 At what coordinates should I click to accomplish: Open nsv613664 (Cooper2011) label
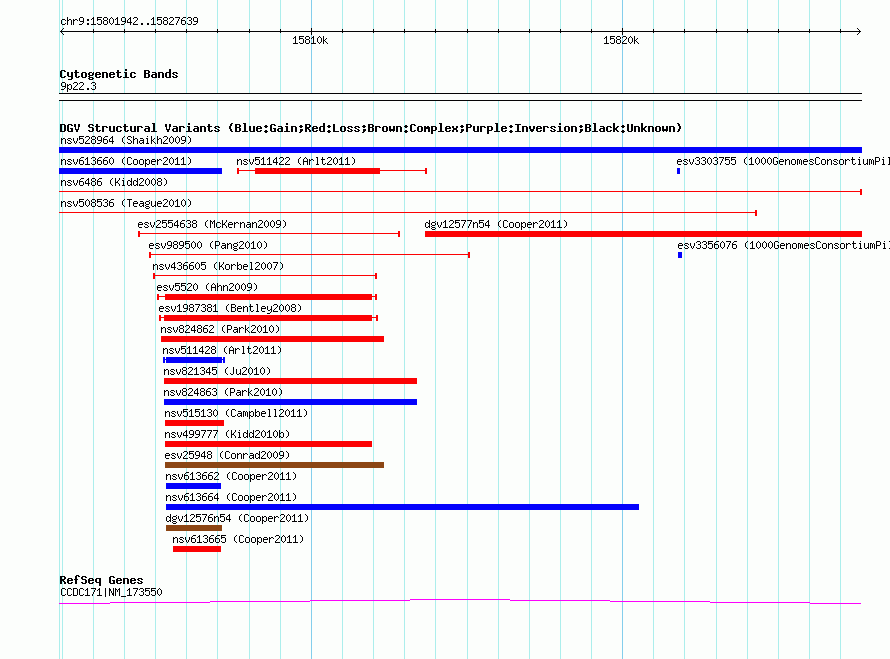pyautogui.click(x=231, y=497)
